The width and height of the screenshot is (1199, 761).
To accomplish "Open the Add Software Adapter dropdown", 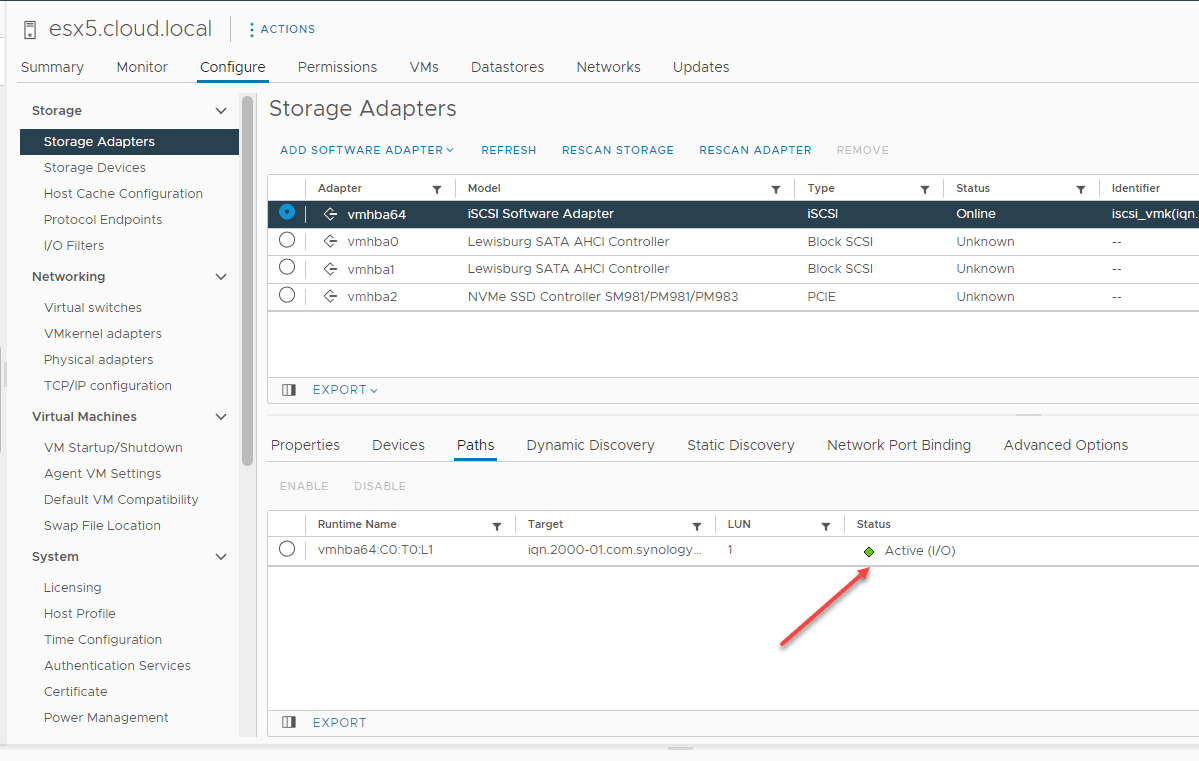I will 366,150.
